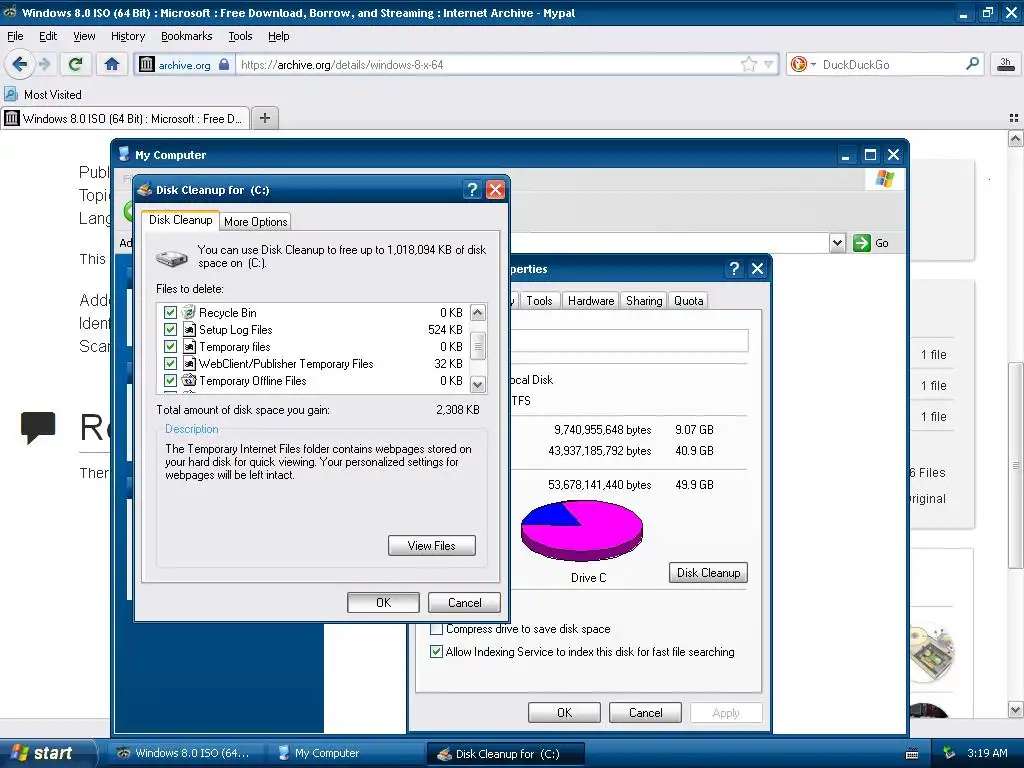The image size is (1024, 768).
Task: Switch to Quota tab in Properties
Action: coord(688,300)
